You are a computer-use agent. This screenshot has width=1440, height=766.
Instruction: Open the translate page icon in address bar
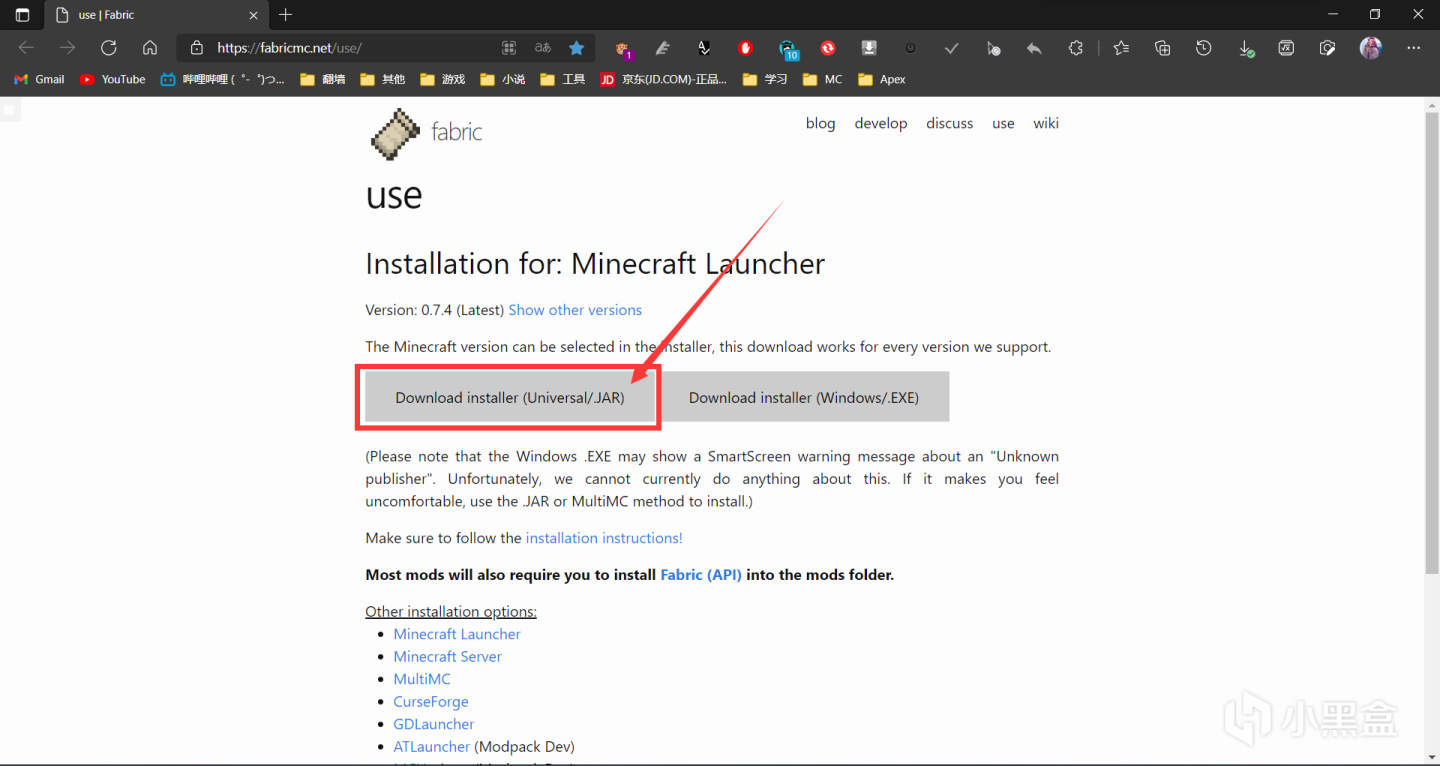tap(543, 48)
